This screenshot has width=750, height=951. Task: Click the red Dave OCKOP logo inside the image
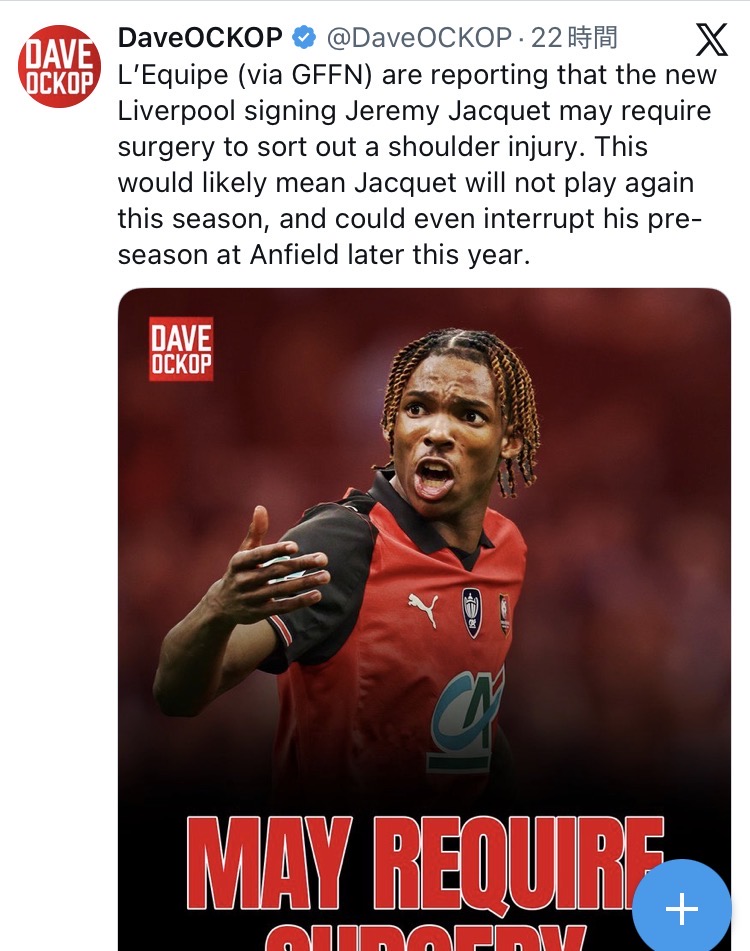pyautogui.click(x=181, y=349)
